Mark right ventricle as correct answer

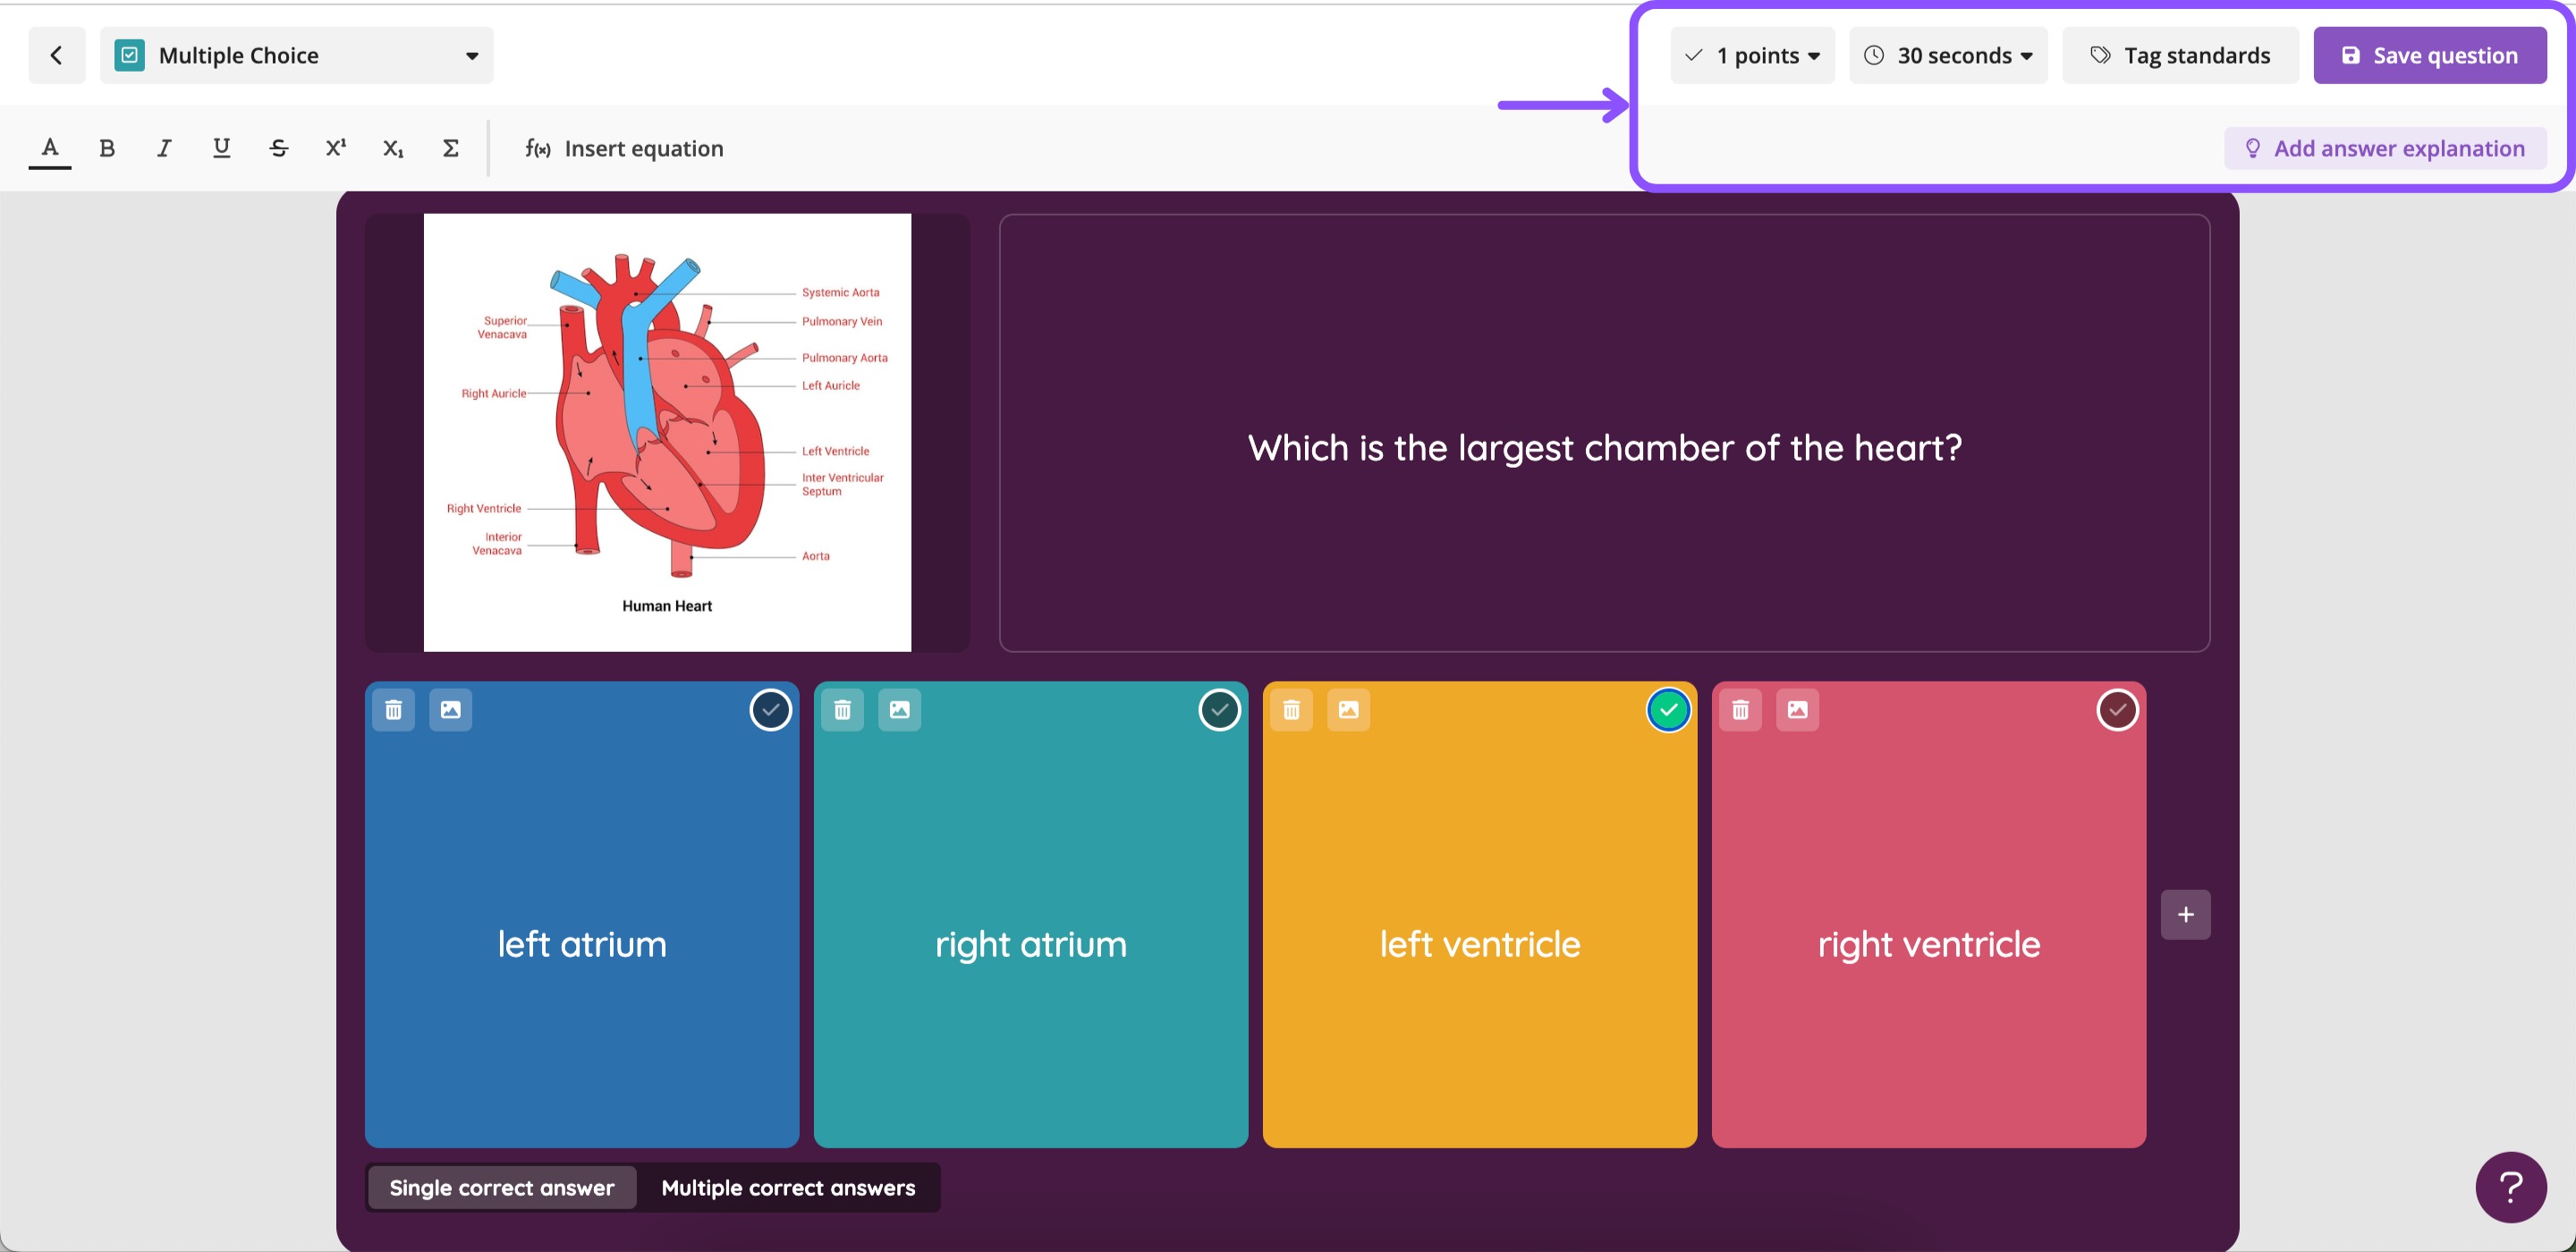coord(2118,710)
